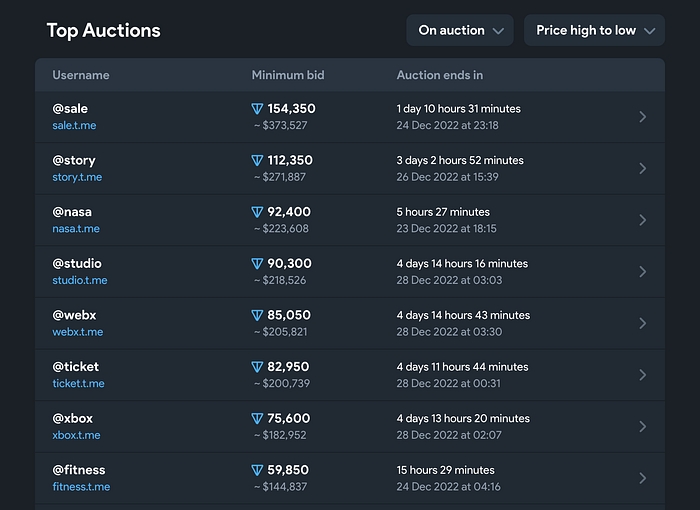
Task: Click the TON icon beside 112,350 bid
Action: [x=258, y=160]
